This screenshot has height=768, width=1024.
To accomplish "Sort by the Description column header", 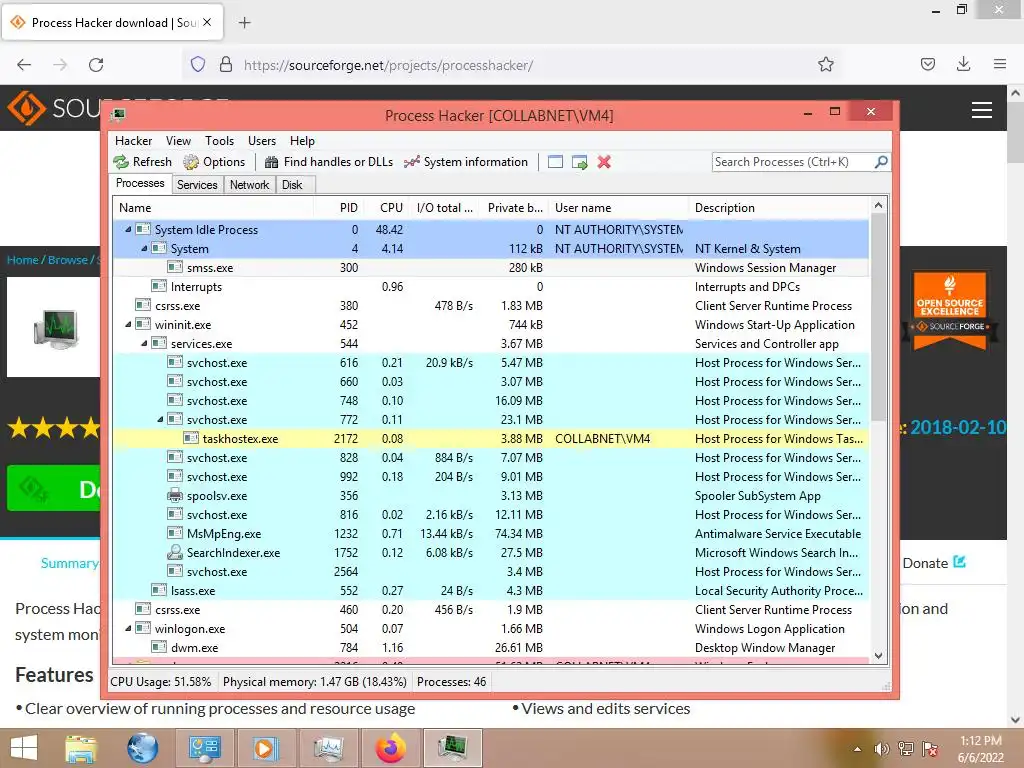I will point(779,208).
